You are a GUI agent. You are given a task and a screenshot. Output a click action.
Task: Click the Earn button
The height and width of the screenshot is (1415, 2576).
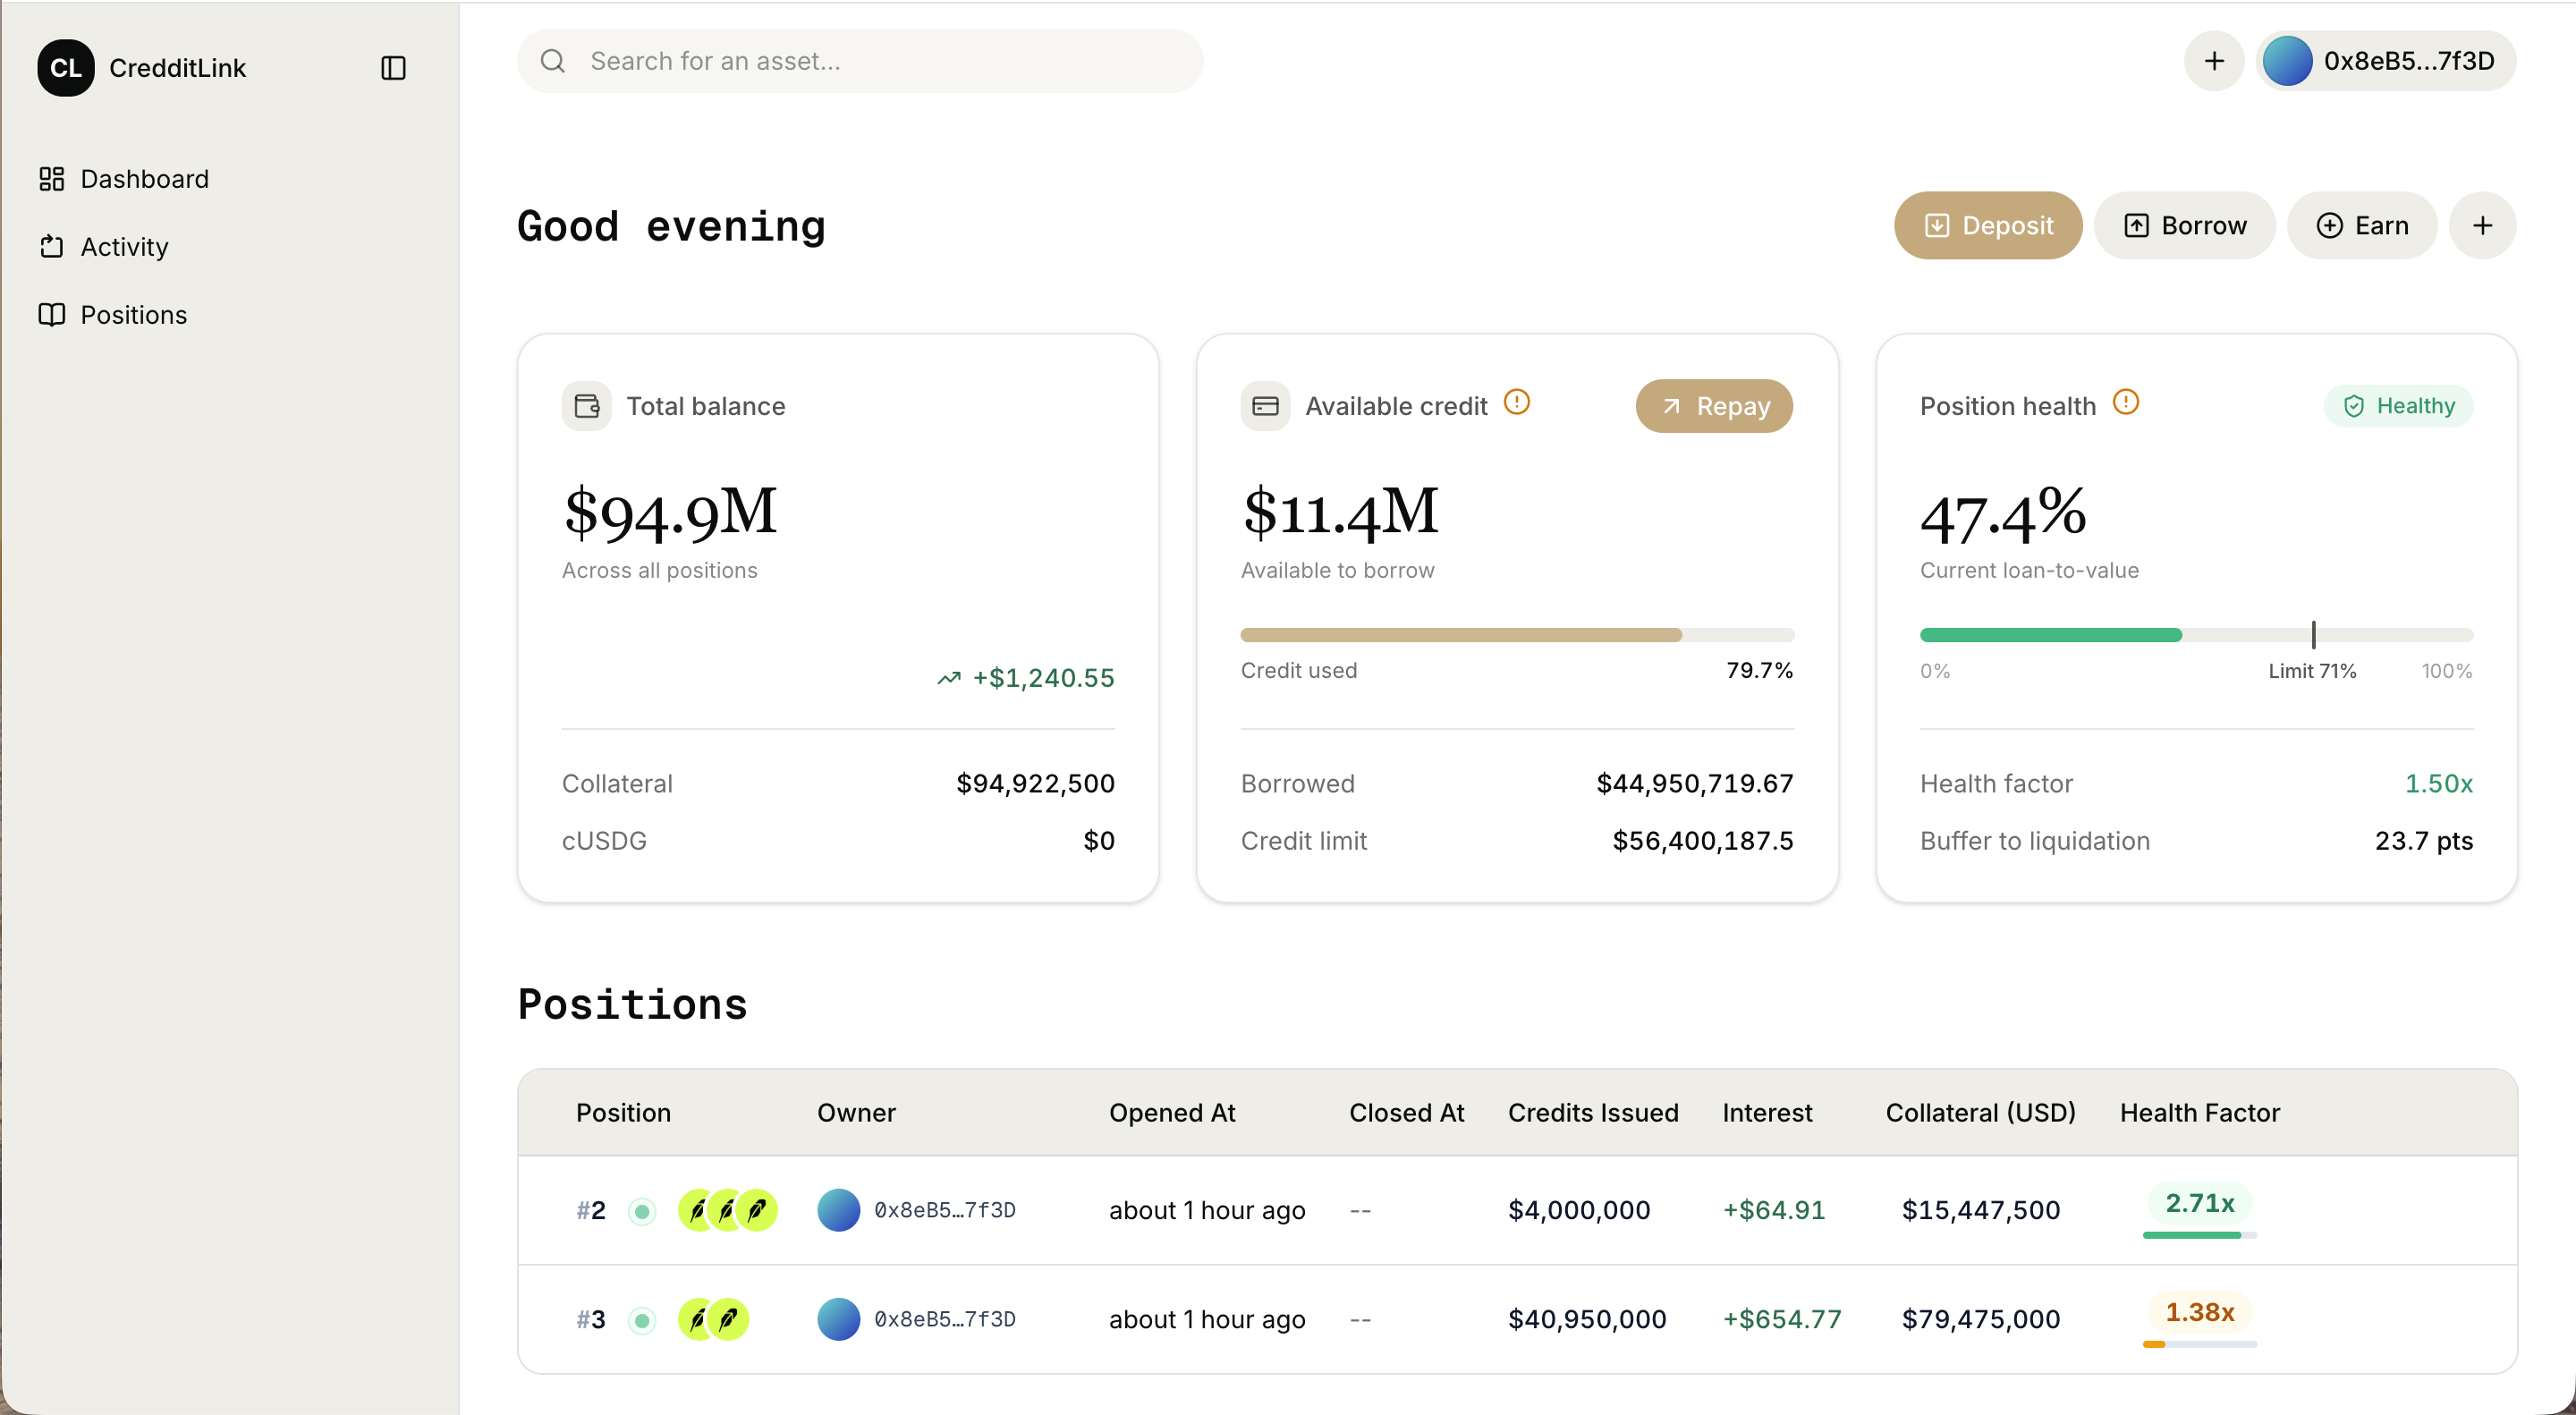2362,226
